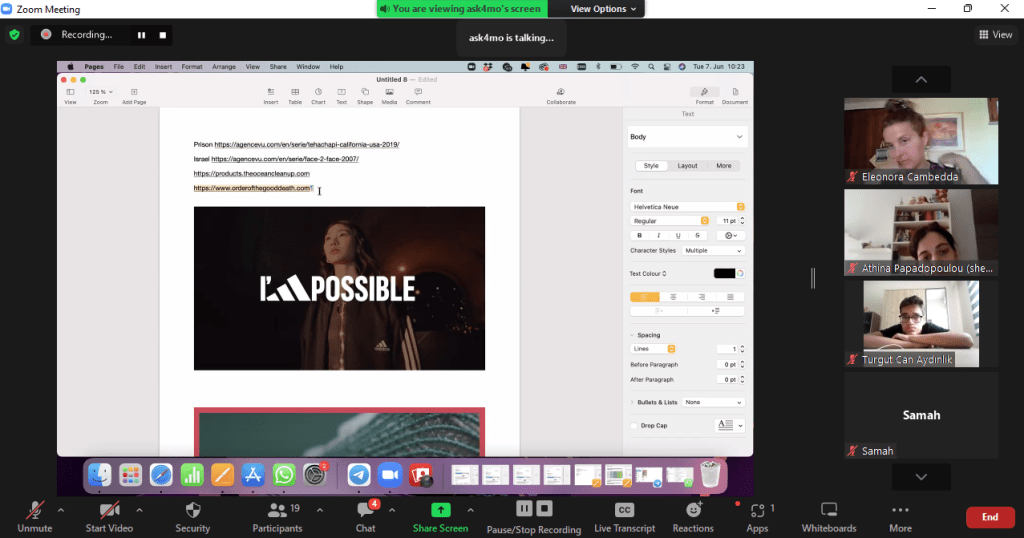Stop the recording from top bar
The image size is (1024, 538).
(162, 35)
